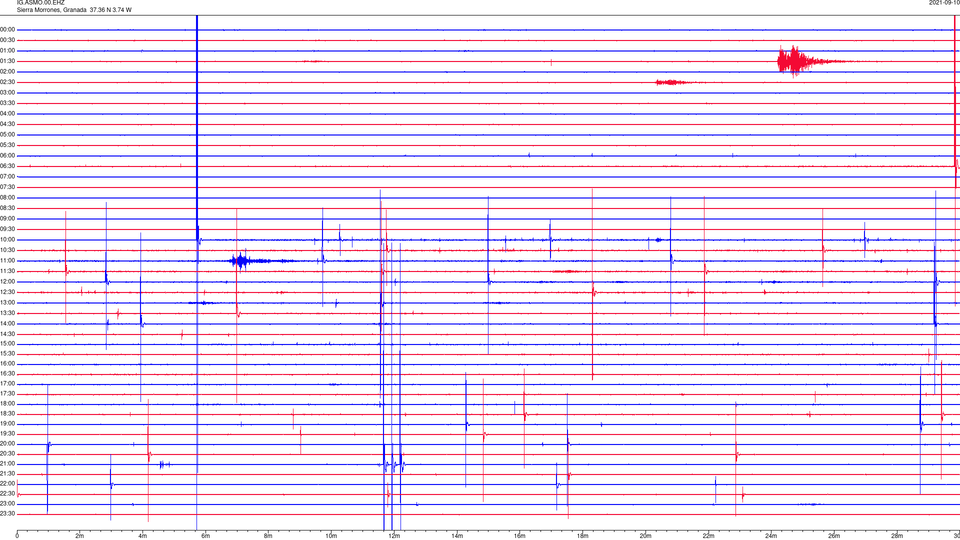Viewport: 960px width, 540px height.
Task: Click the "16m" x-axis tick label
Action: (520, 536)
